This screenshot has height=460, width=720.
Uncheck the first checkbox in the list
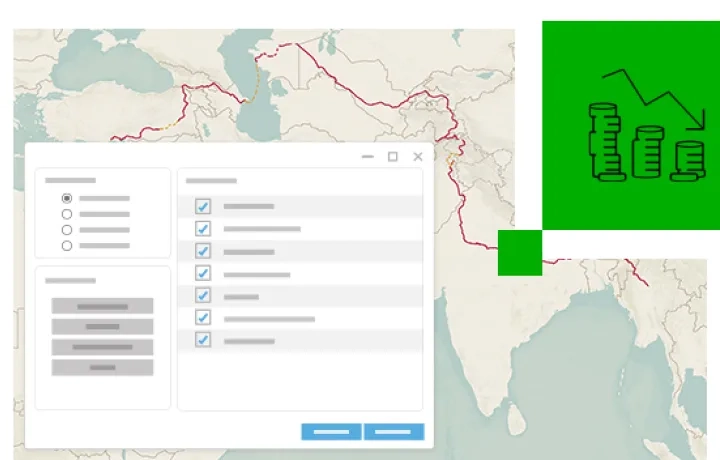pos(203,206)
